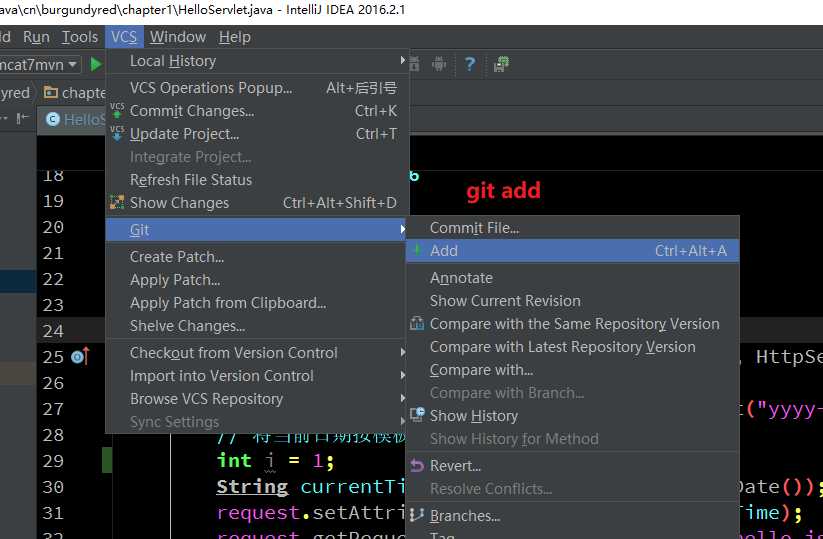The height and width of the screenshot is (539, 823).
Task: Choose Compare with Latest Repository Version
Action: (573, 347)
